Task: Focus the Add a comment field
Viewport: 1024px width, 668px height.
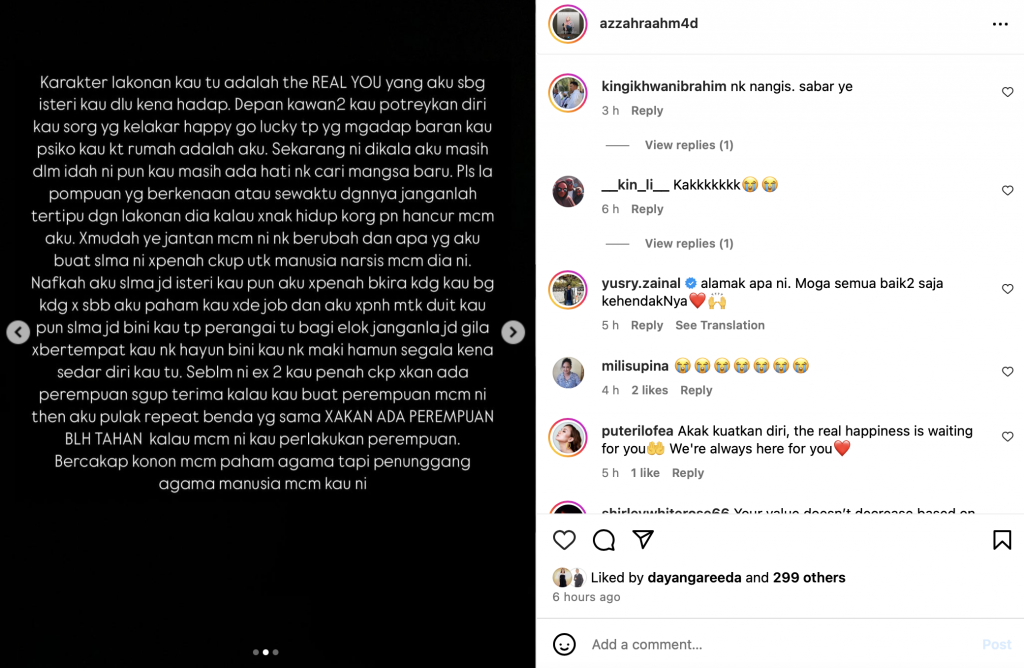Action: [x=780, y=644]
